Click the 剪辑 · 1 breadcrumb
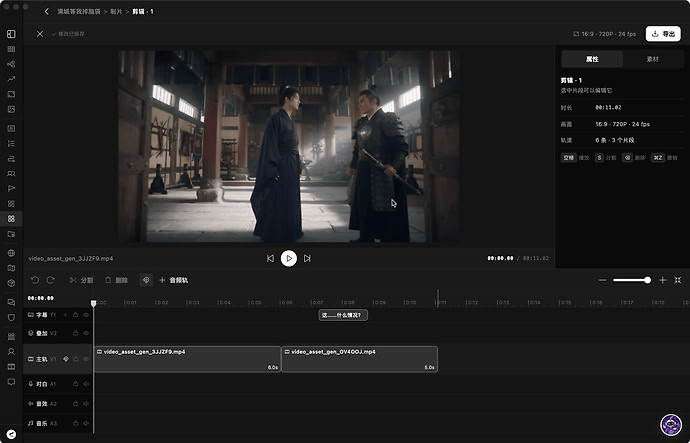The image size is (690, 443). (x=143, y=11)
